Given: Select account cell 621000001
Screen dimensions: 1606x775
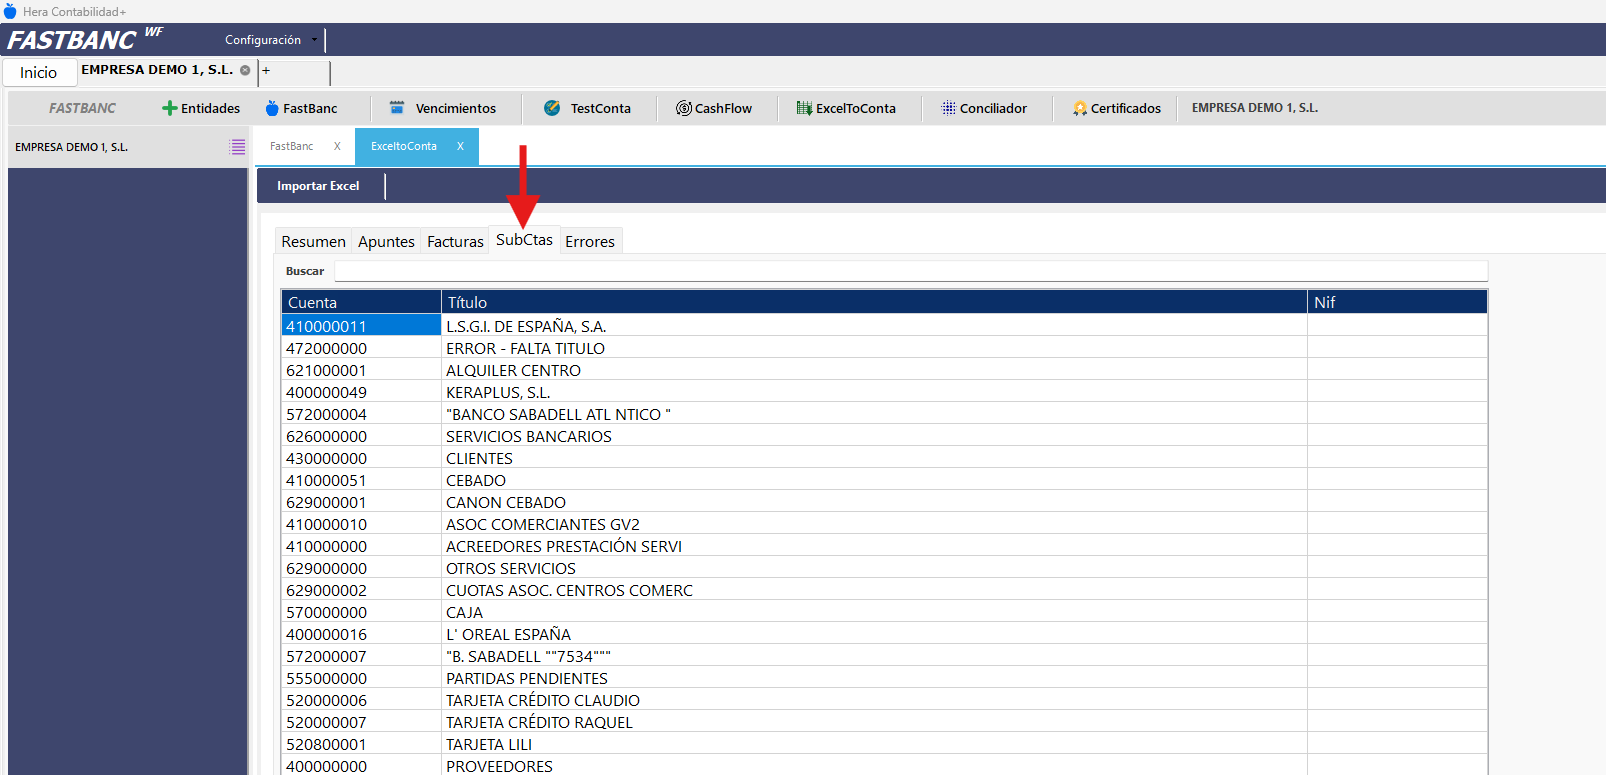Looking at the screenshot, I should click(361, 370).
